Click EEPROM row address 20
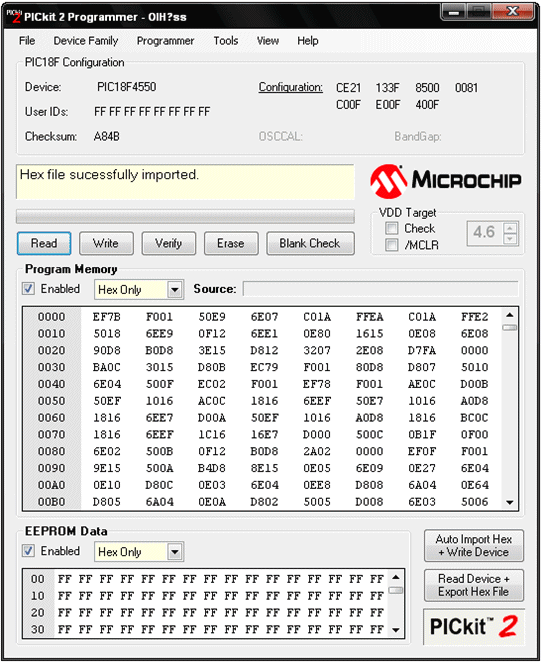This screenshot has width=542, height=662. 38,613
